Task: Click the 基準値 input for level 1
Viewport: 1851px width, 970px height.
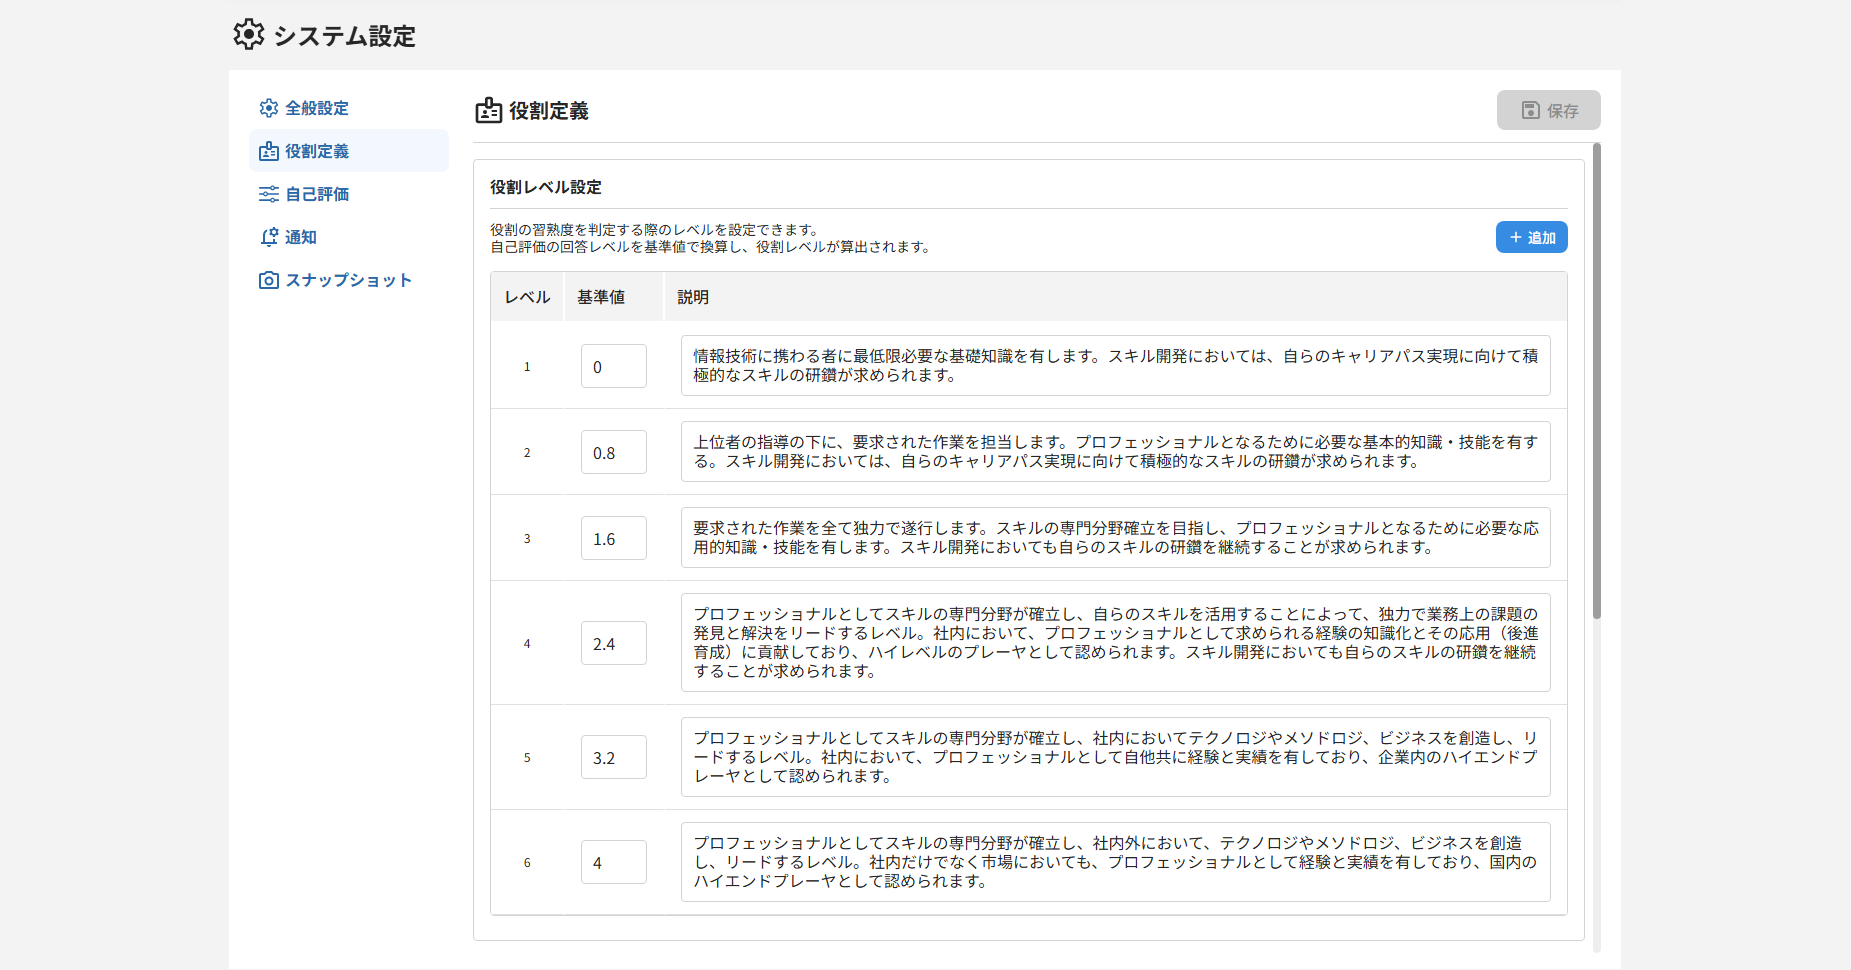Action: (x=613, y=366)
